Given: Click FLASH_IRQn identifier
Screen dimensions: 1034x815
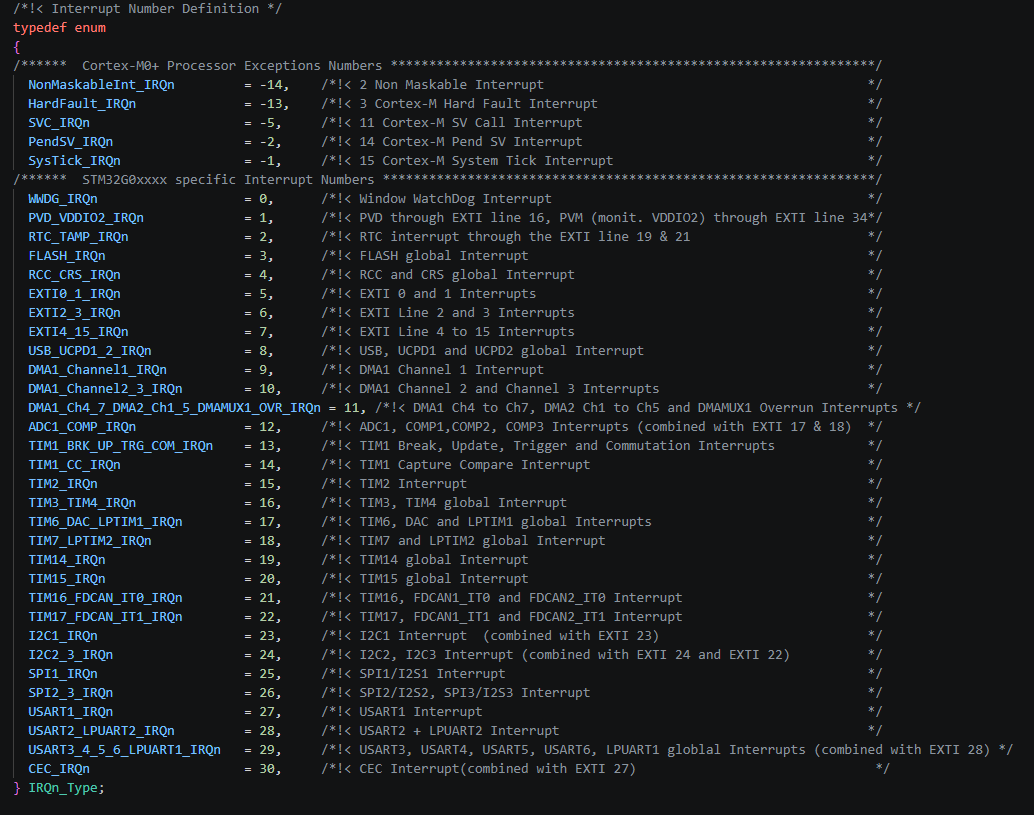Looking at the screenshot, I should (x=67, y=257).
